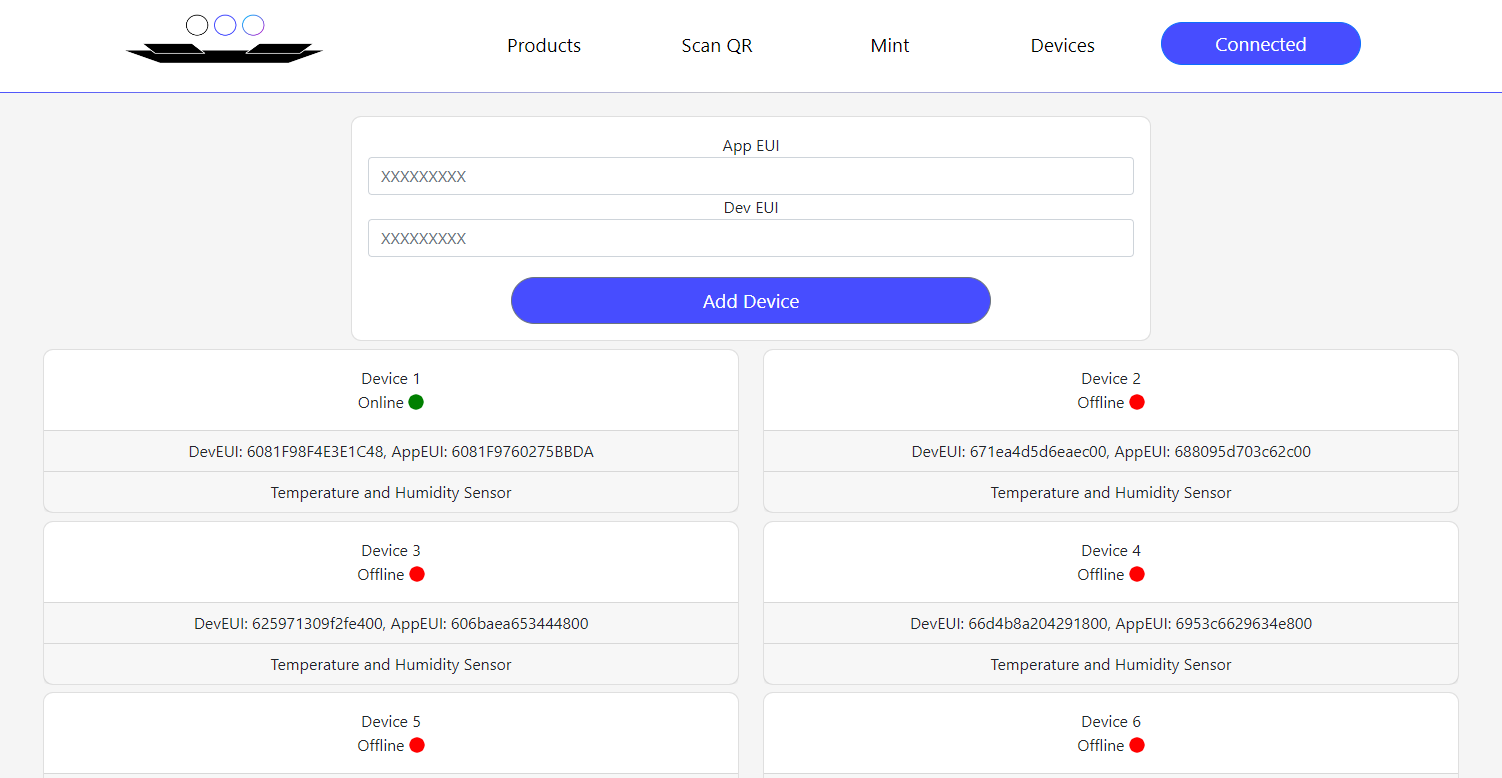
Task: Open the Products nav item
Action: [544, 45]
